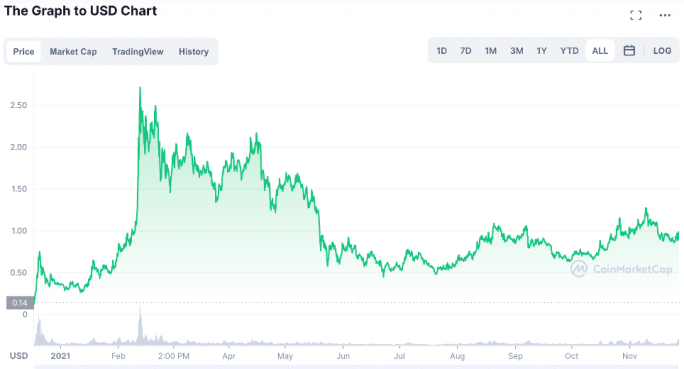The width and height of the screenshot is (684, 369).
Task: Click the 0.14 price marker label
Action: pos(20,303)
